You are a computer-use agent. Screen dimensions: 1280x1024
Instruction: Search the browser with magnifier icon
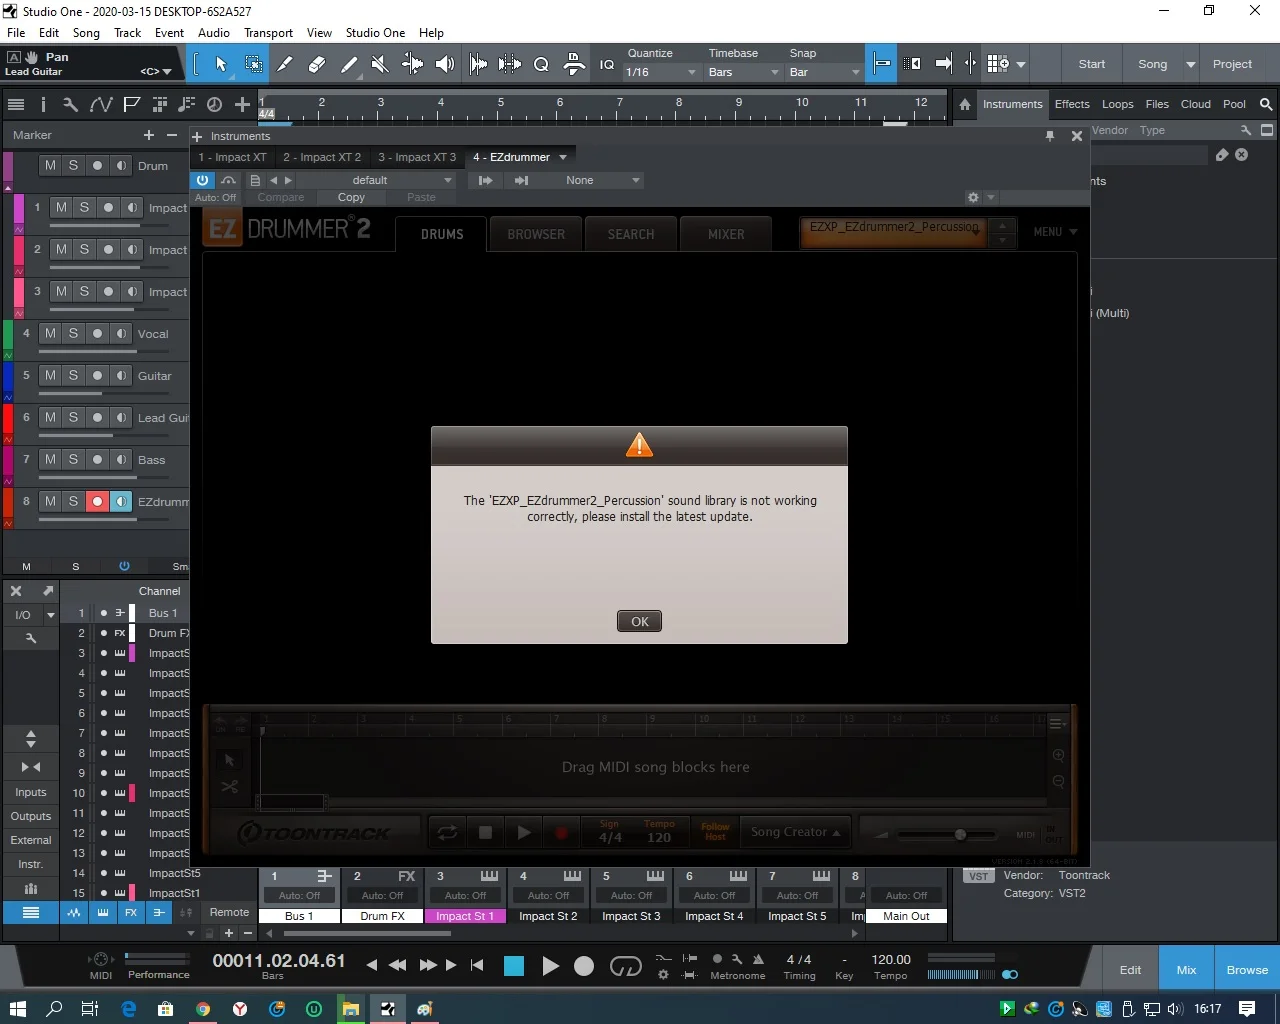point(1266,104)
